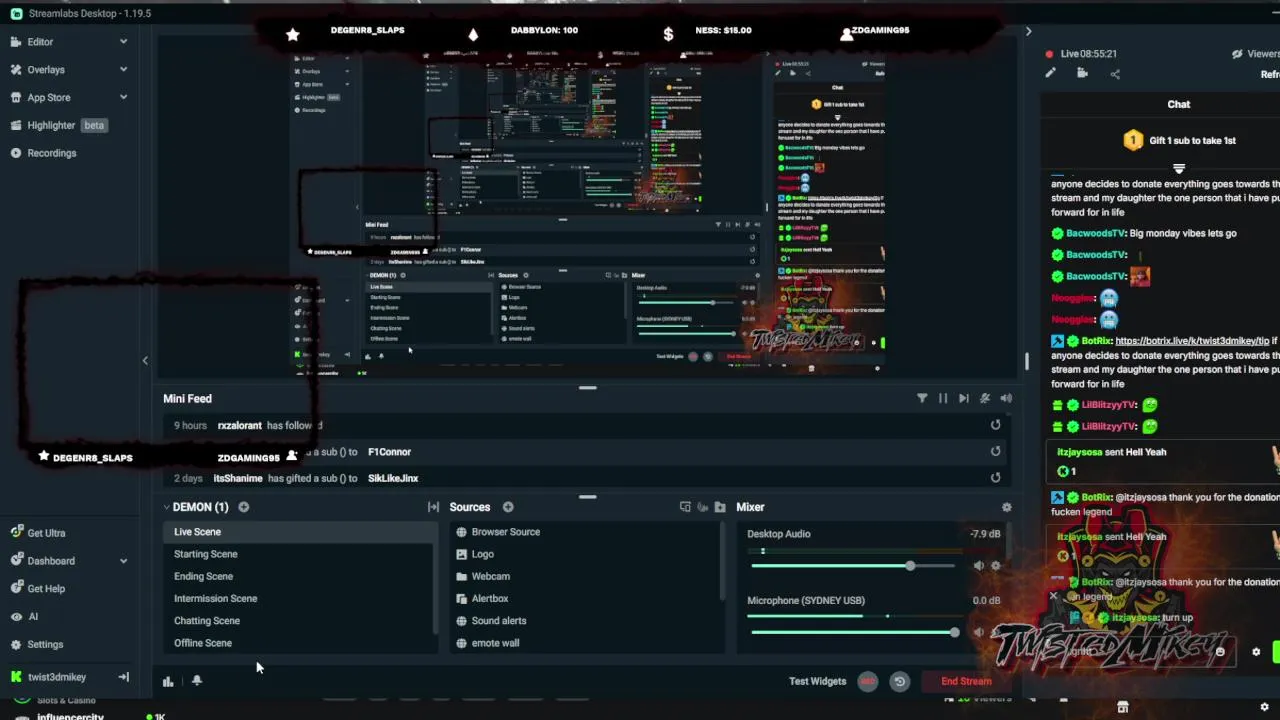This screenshot has height=720, width=1280.
Task: Select the Live Scene
Action: point(300,532)
